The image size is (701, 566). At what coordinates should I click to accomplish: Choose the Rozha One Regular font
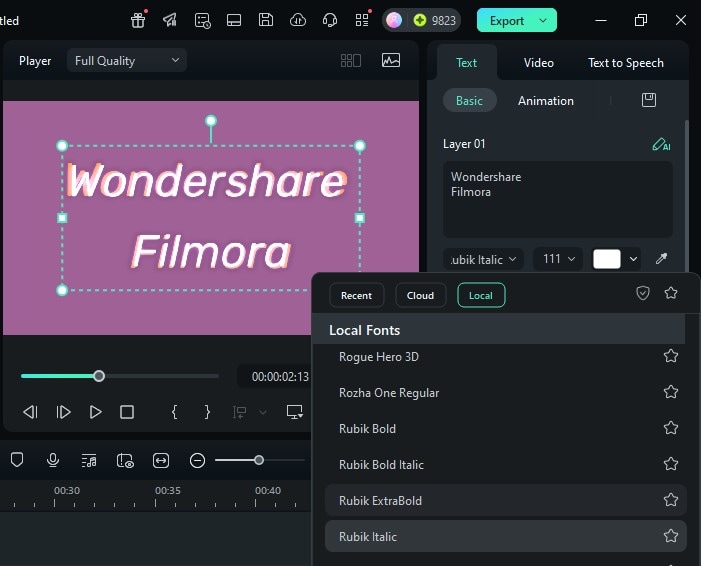click(x=506, y=393)
